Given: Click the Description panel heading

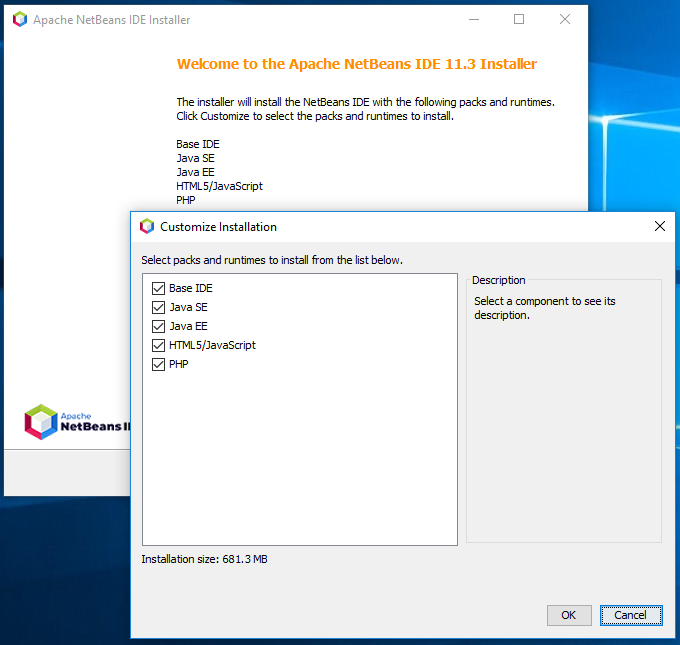Looking at the screenshot, I should coord(499,280).
